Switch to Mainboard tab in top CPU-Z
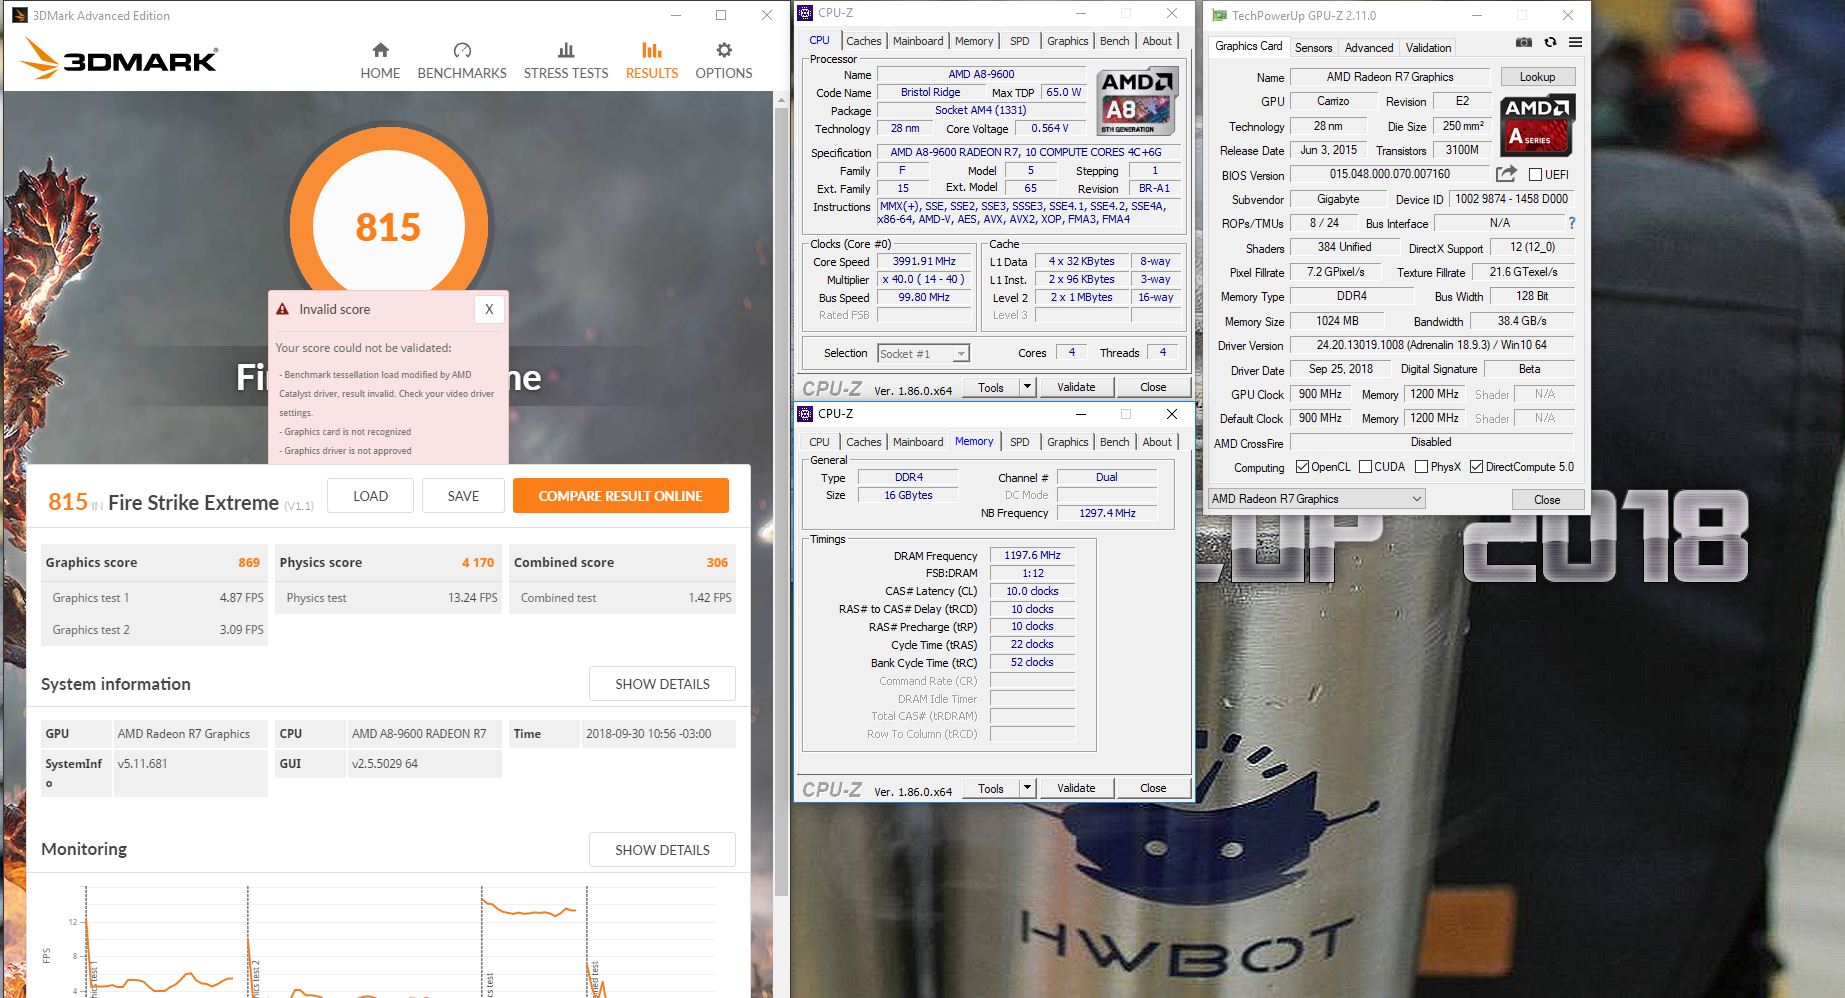The height and width of the screenshot is (998, 1845). (x=918, y=41)
